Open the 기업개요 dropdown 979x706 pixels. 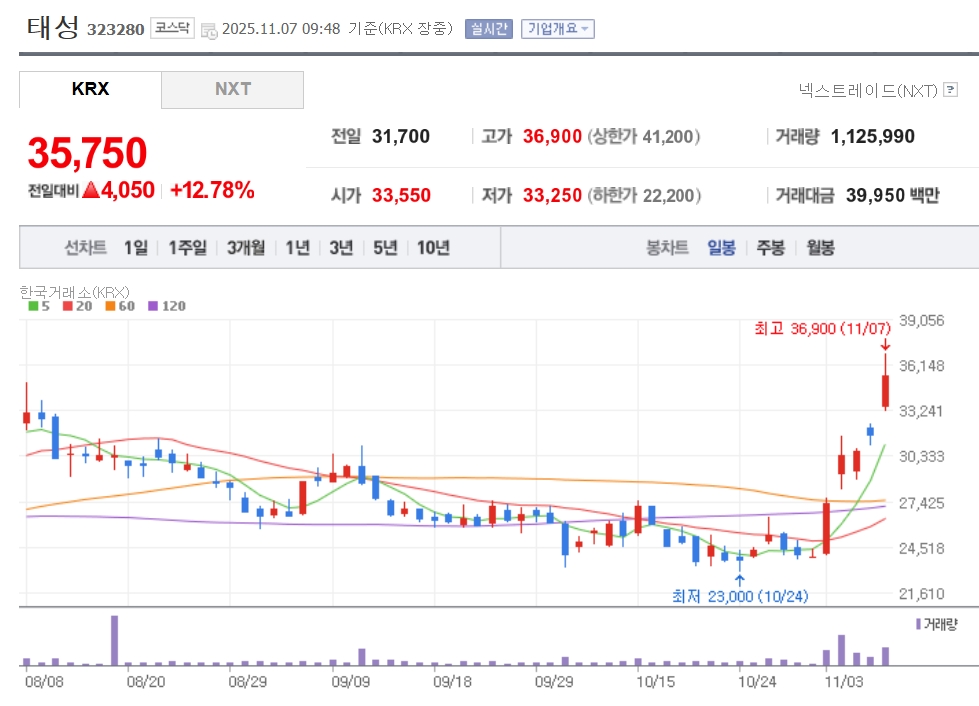(557, 29)
